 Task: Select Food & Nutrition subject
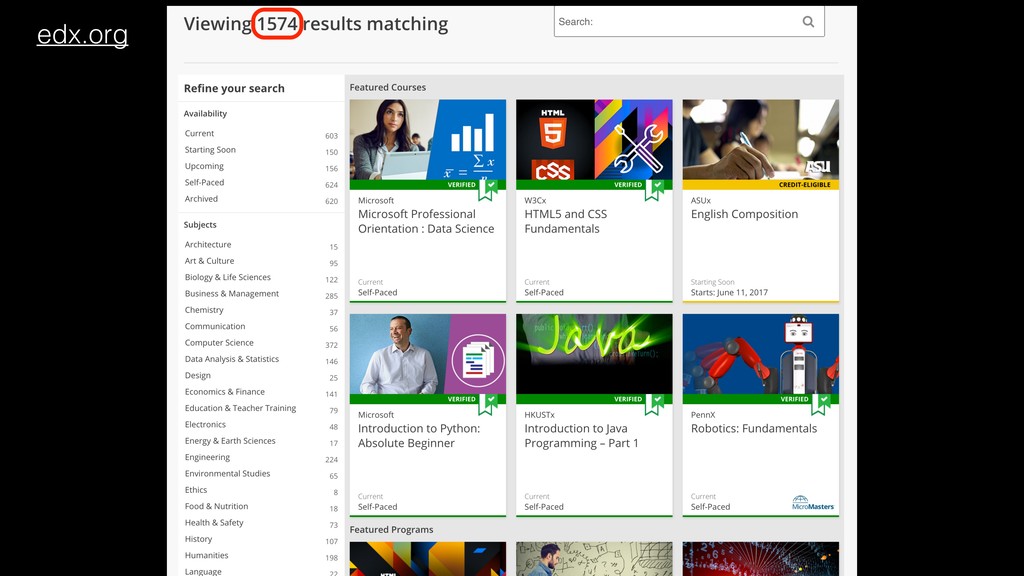216,505
